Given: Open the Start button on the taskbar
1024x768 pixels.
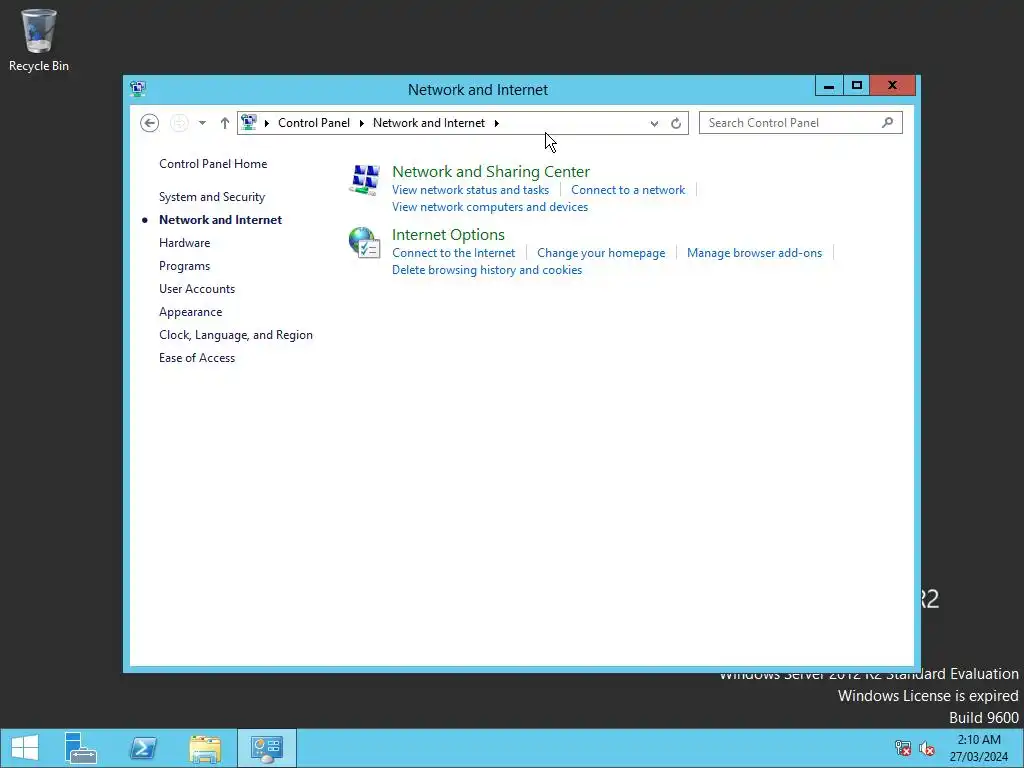Looking at the screenshot, I should [x=25, y=748].
